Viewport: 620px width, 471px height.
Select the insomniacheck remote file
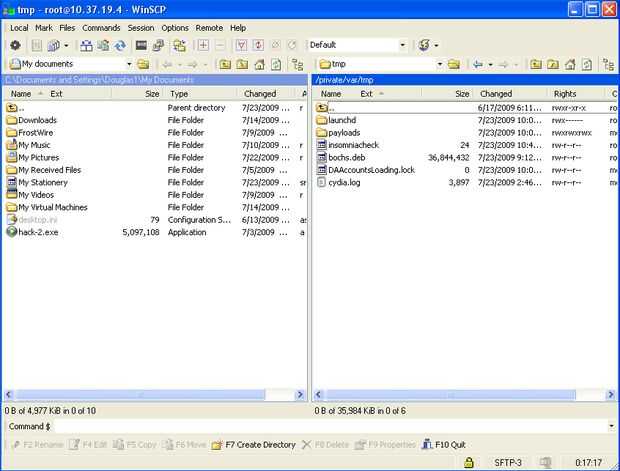click(353, 145)
